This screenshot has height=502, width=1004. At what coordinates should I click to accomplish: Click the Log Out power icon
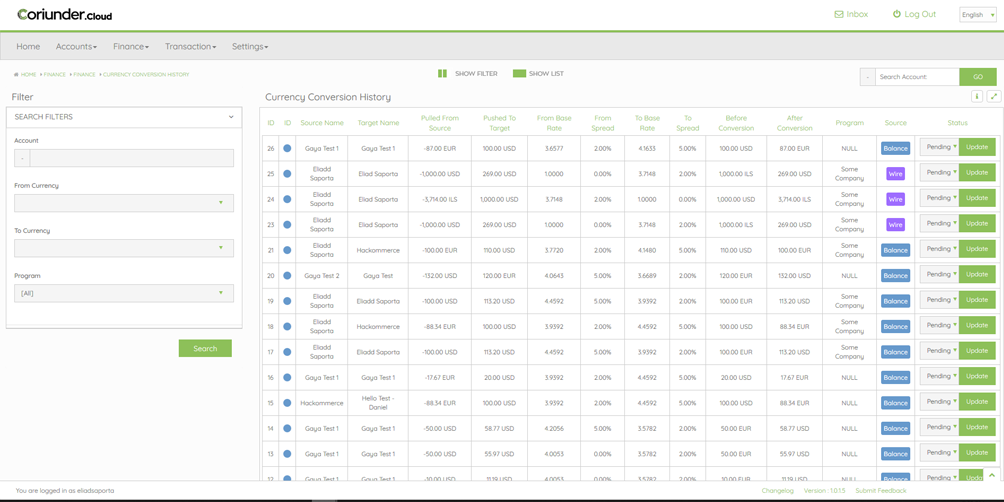(896, 14)
